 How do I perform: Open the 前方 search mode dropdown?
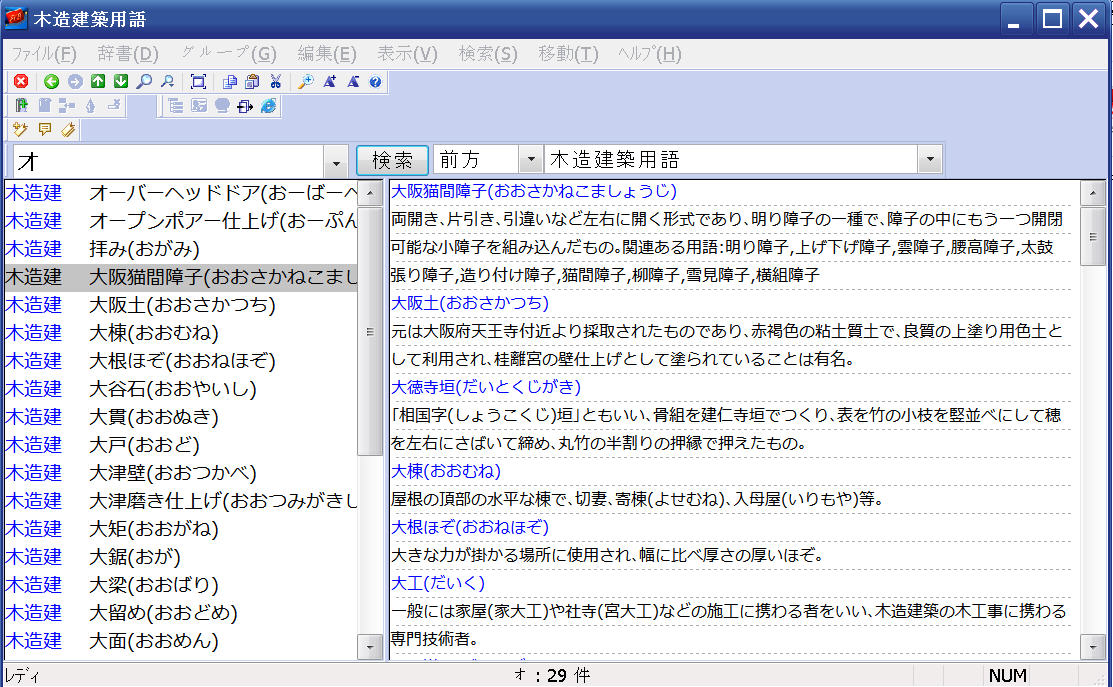click(x=530, y=160)
